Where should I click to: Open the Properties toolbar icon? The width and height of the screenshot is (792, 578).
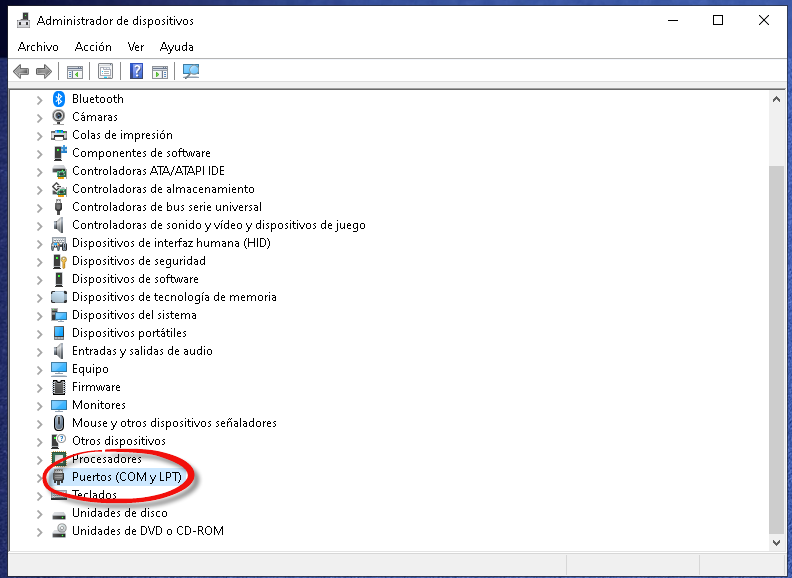106,71
